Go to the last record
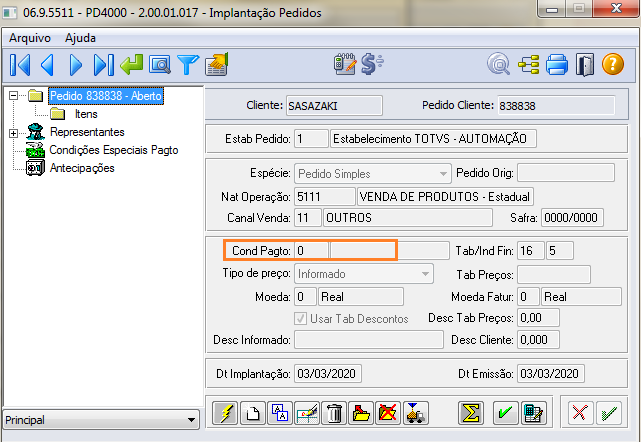 pos(103,65)
